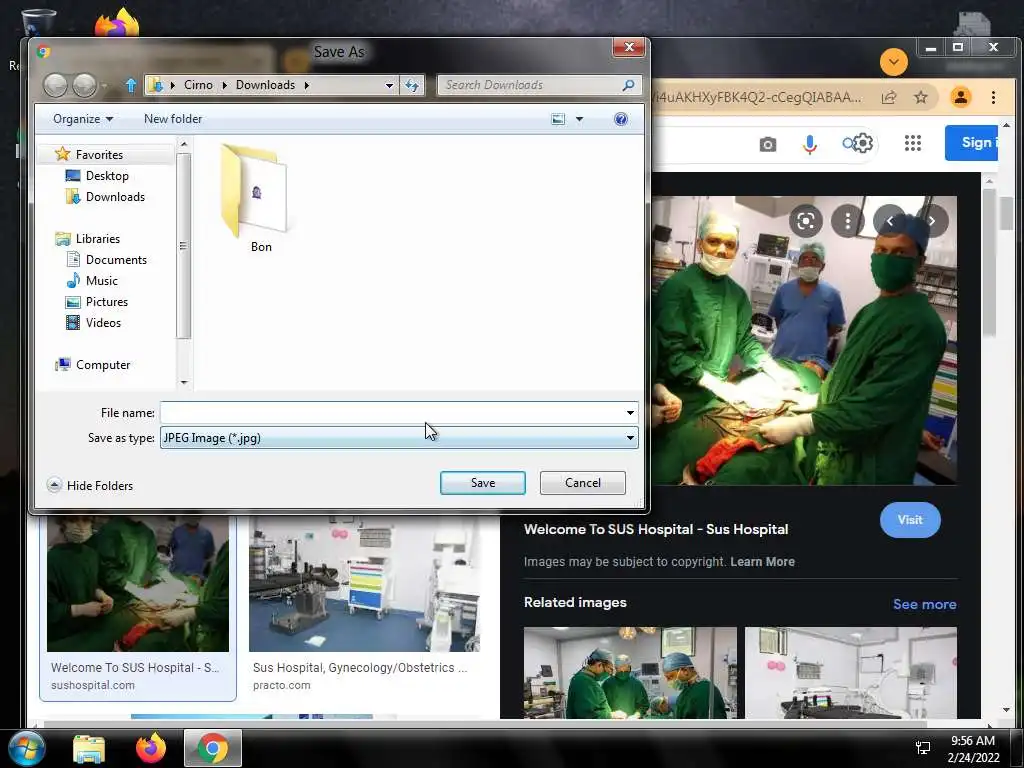Click the New folder button

pyautogui.click(x=173, y=119)
